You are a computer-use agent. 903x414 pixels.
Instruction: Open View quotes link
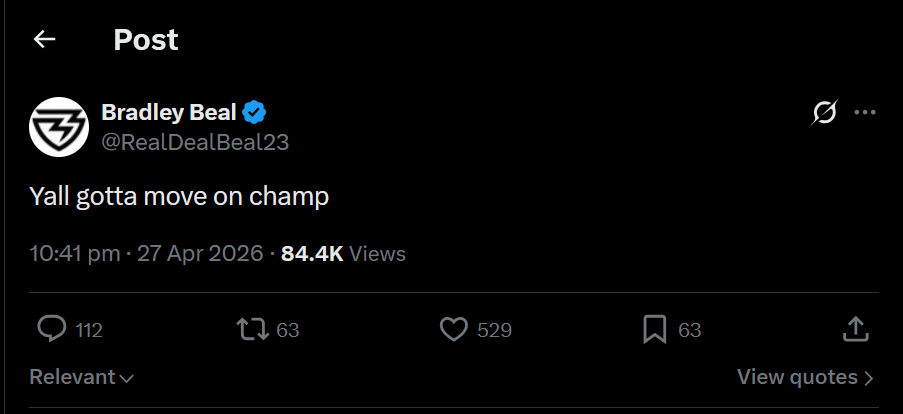coord(805,377)
